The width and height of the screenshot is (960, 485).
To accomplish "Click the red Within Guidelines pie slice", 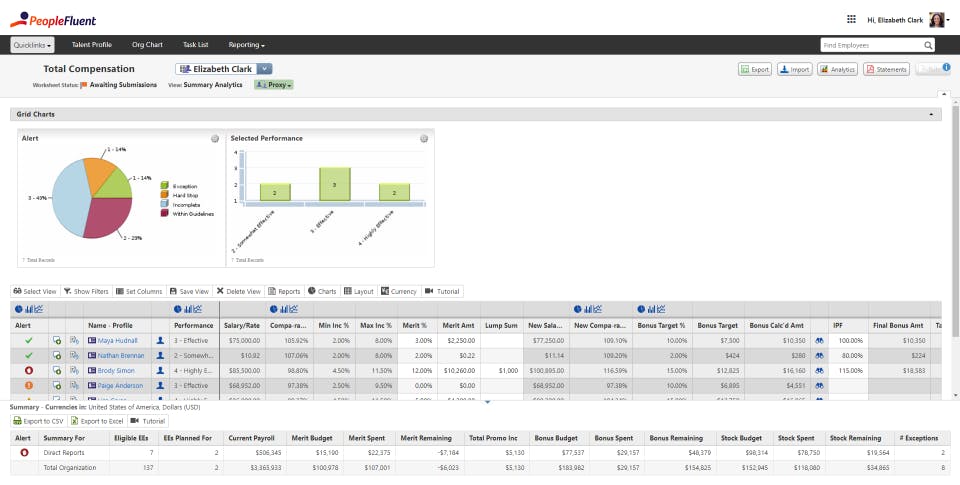I will coord(110,217).
